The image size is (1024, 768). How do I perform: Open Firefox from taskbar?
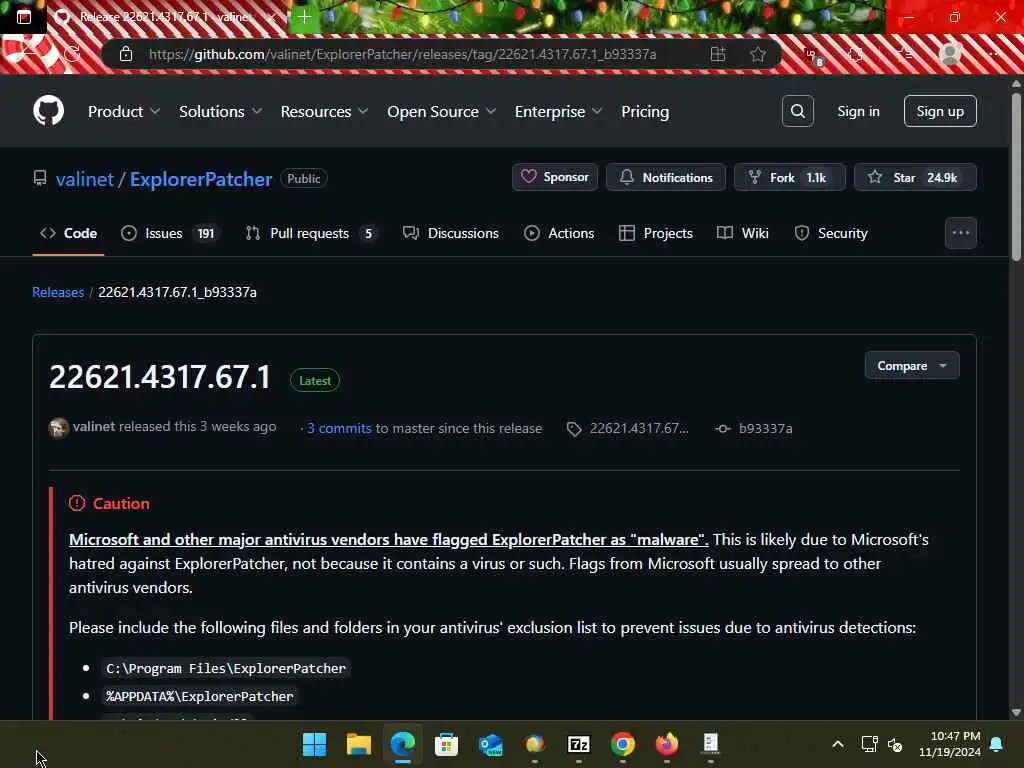[667, 744]
